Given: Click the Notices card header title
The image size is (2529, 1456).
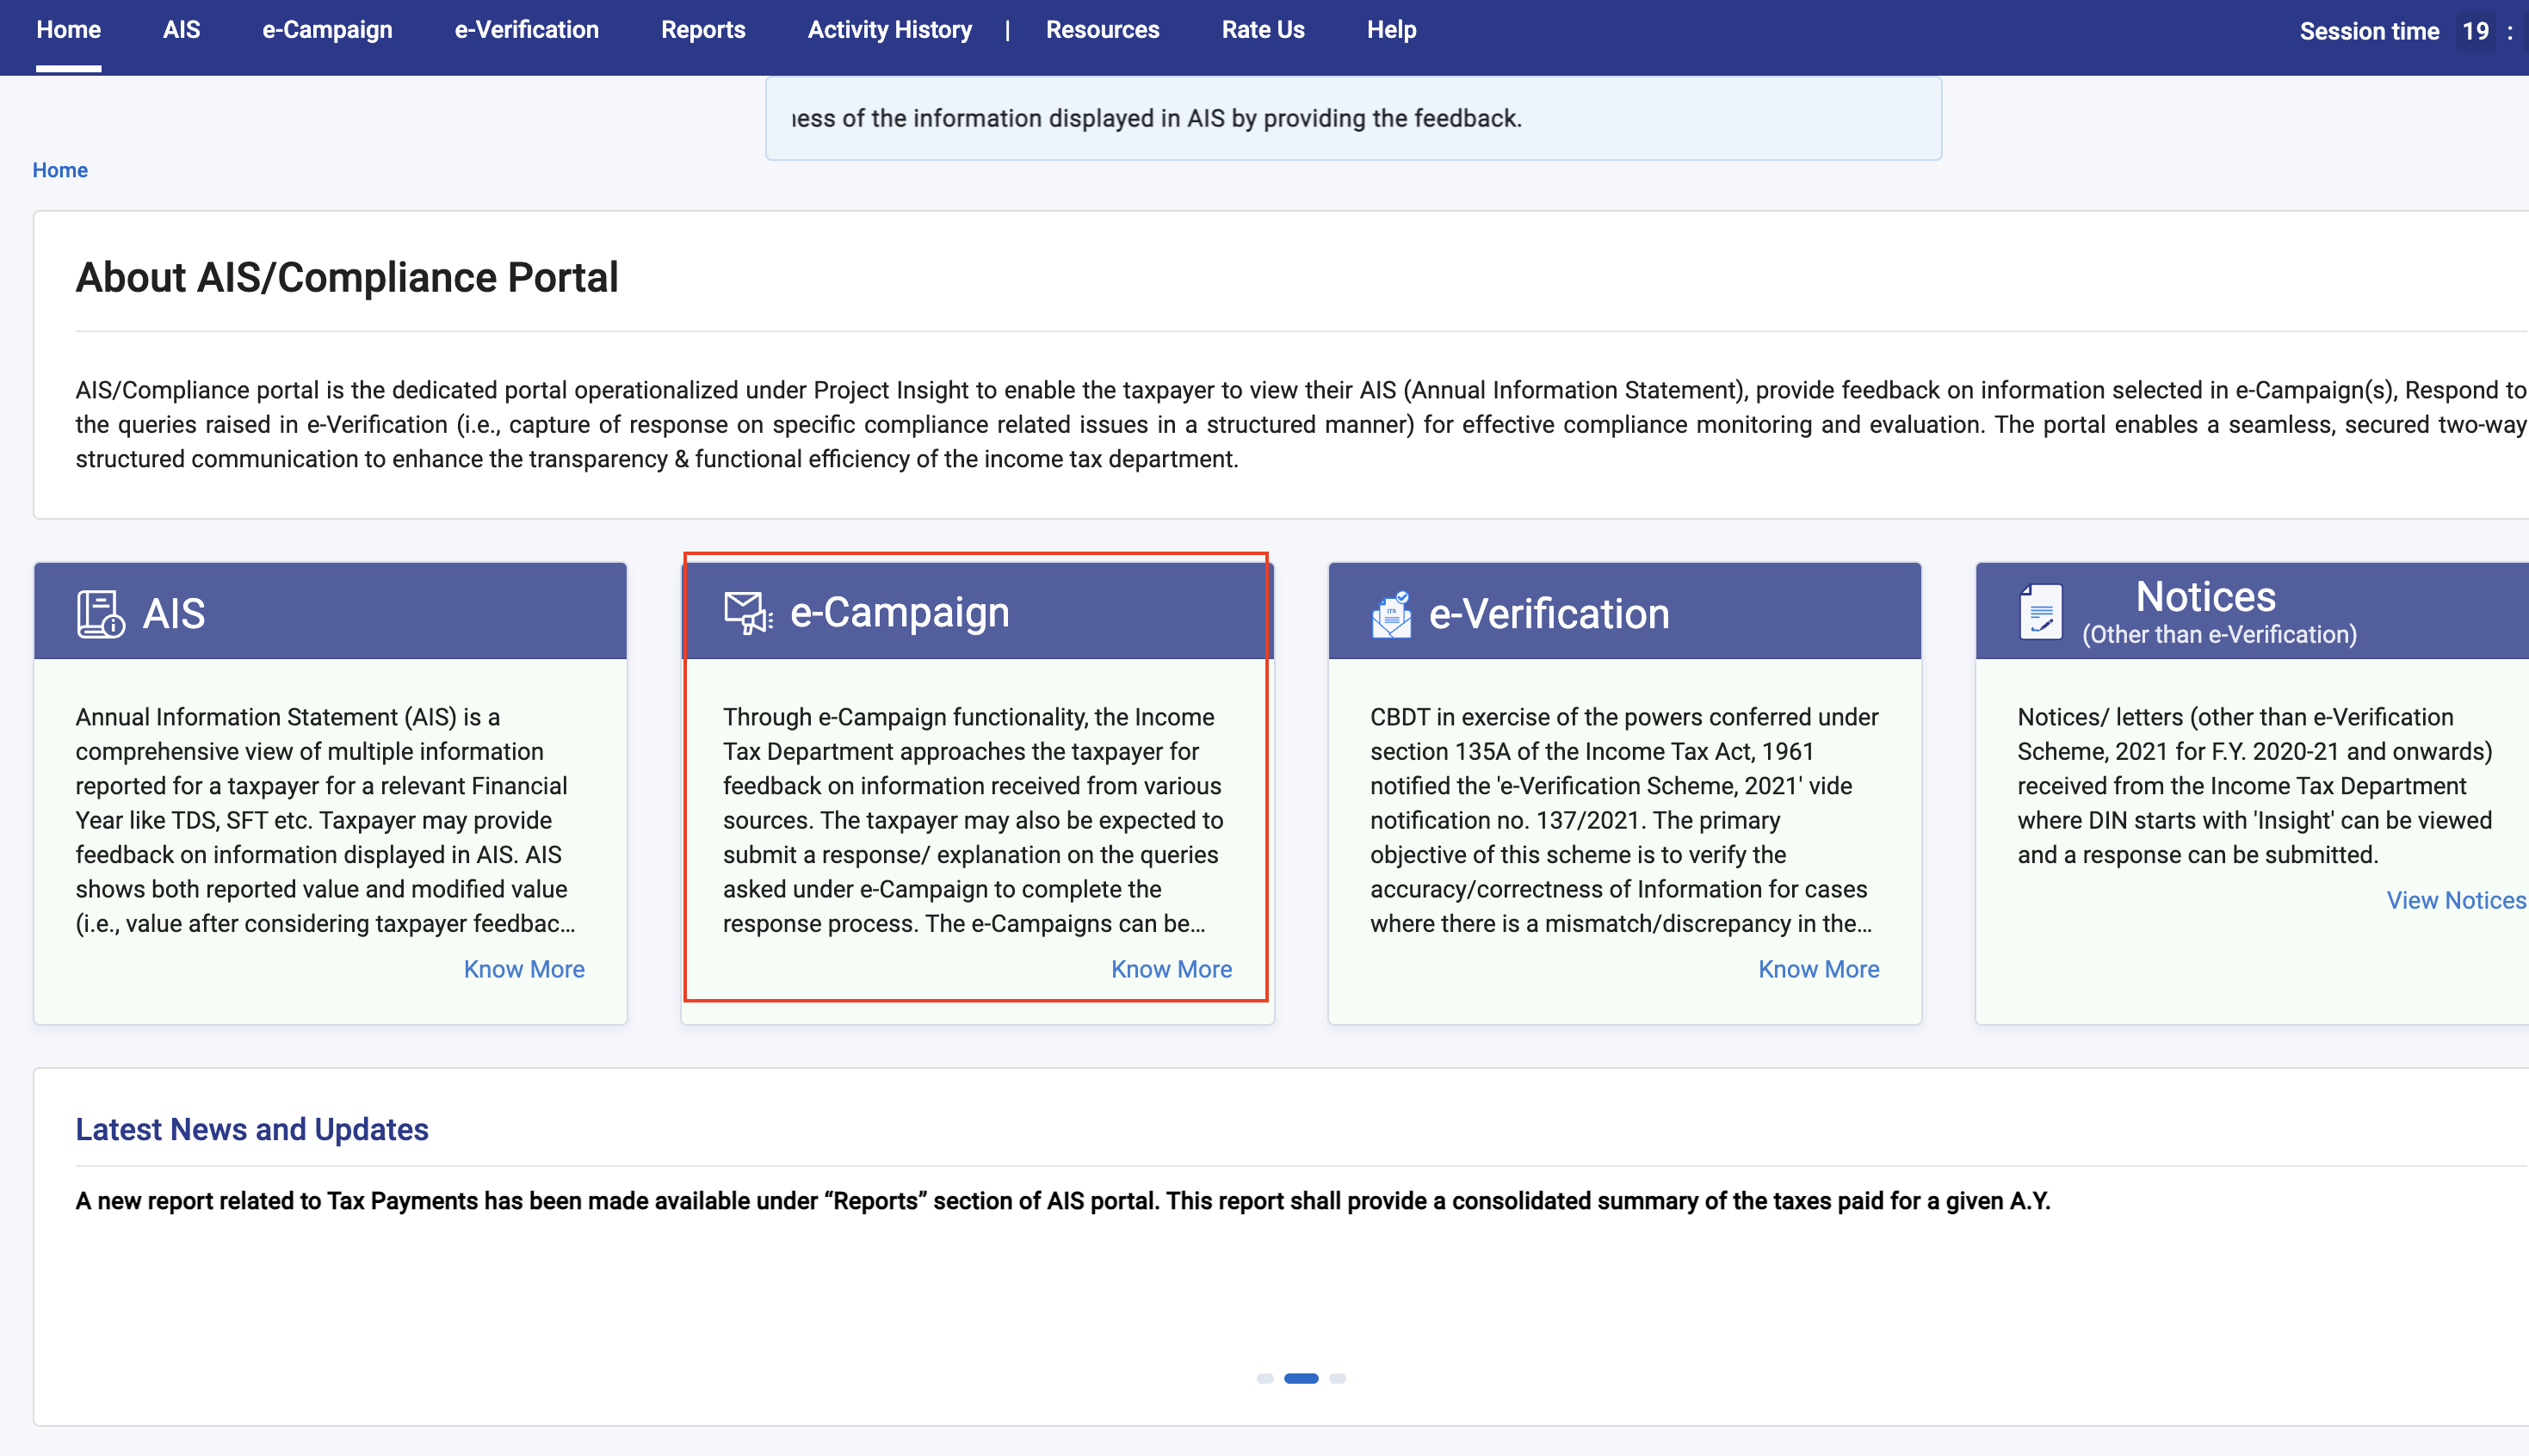Looking at the screenshot, I should pos(2205,597).
